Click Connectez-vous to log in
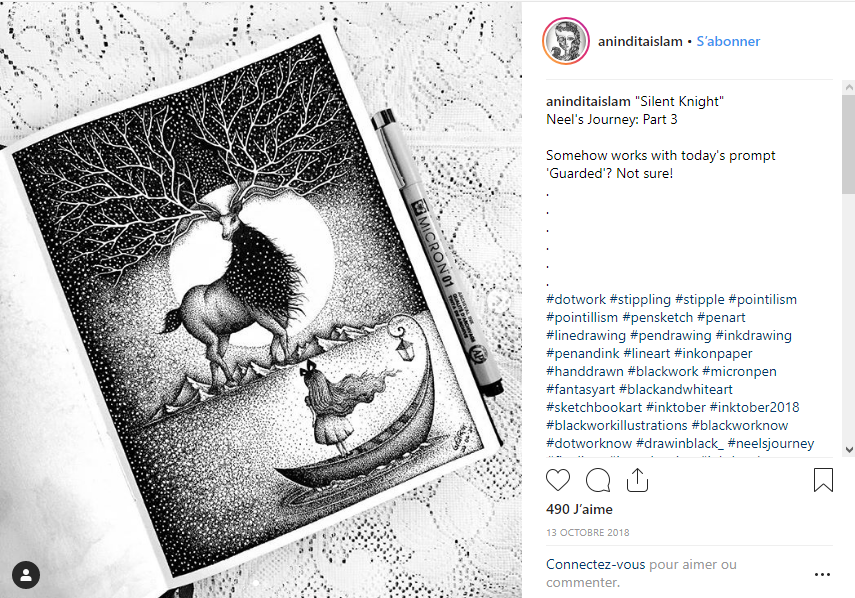855x598 pixels. pos(595,564)
